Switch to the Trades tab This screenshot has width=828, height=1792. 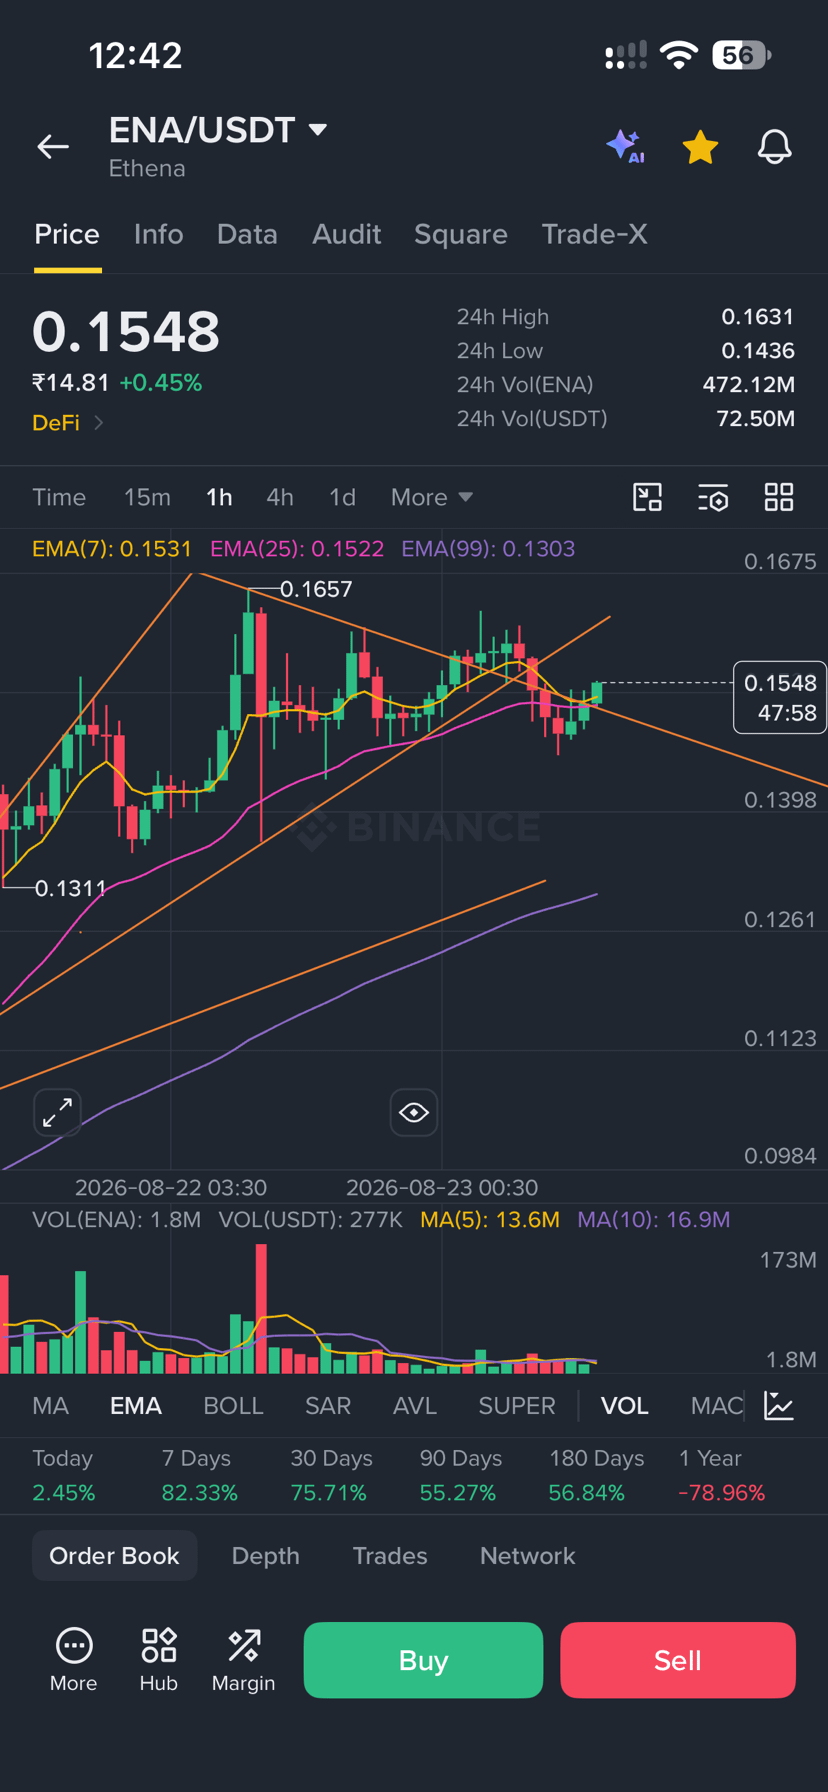pos(390,1556)
